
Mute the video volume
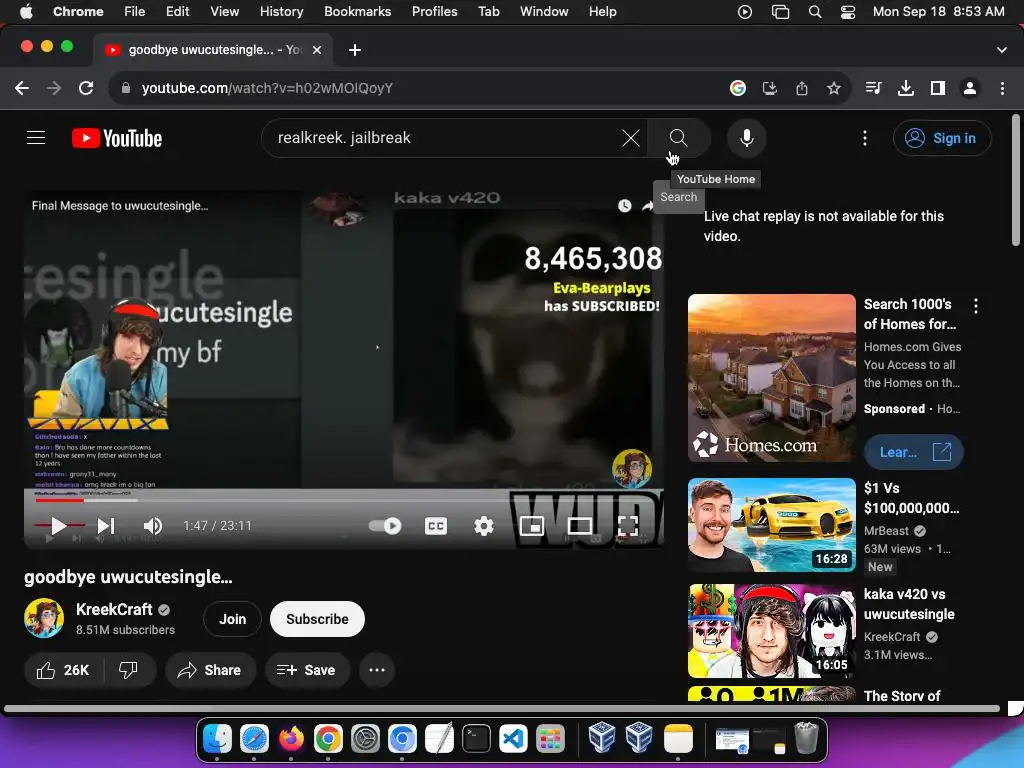coord(153,526)
